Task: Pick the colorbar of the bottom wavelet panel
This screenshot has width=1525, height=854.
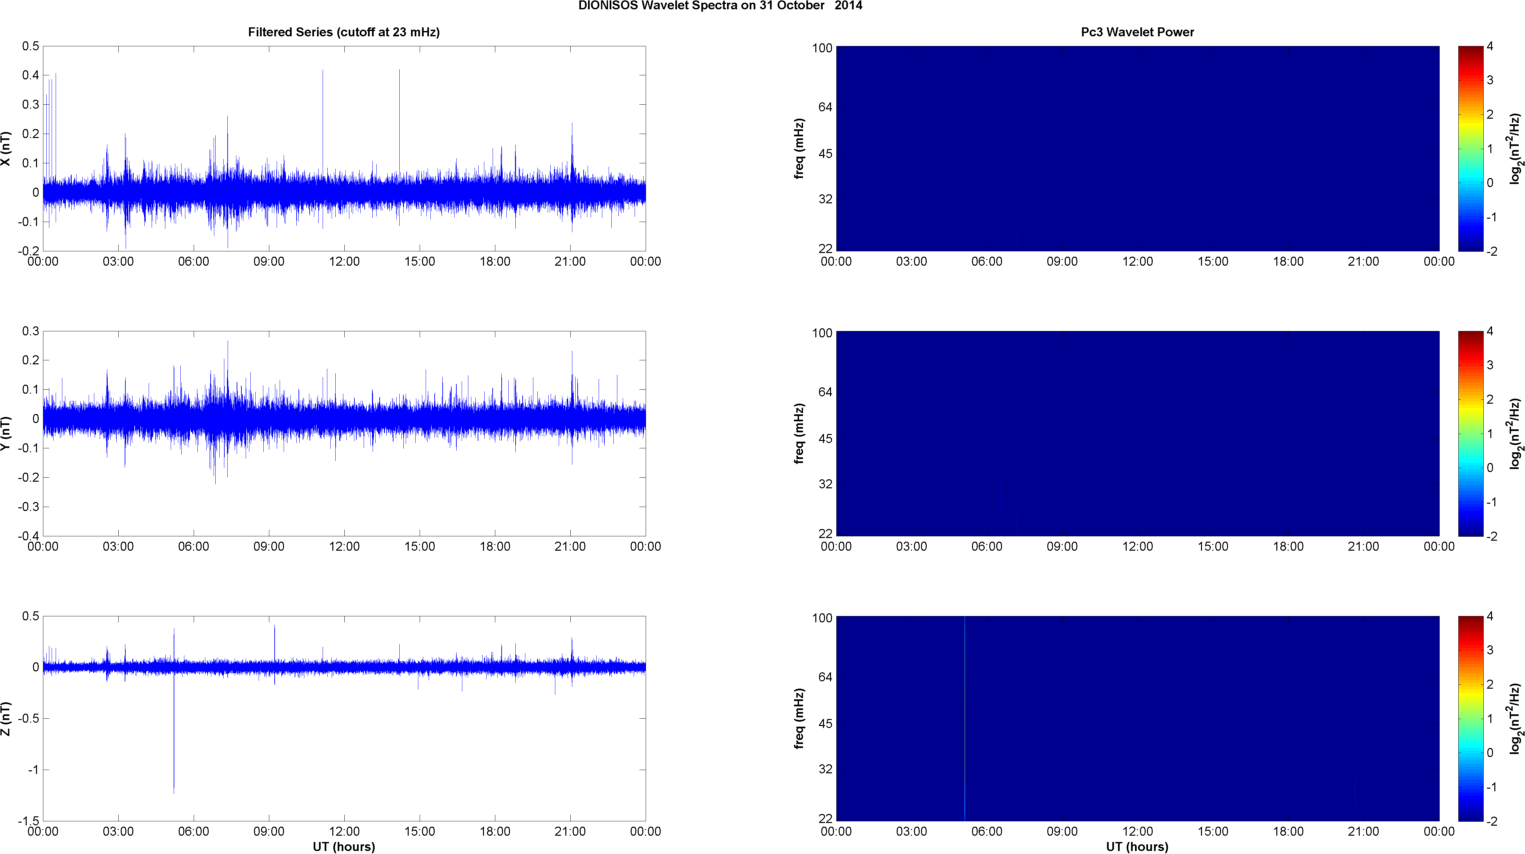Action: (x=1470, y=719)
